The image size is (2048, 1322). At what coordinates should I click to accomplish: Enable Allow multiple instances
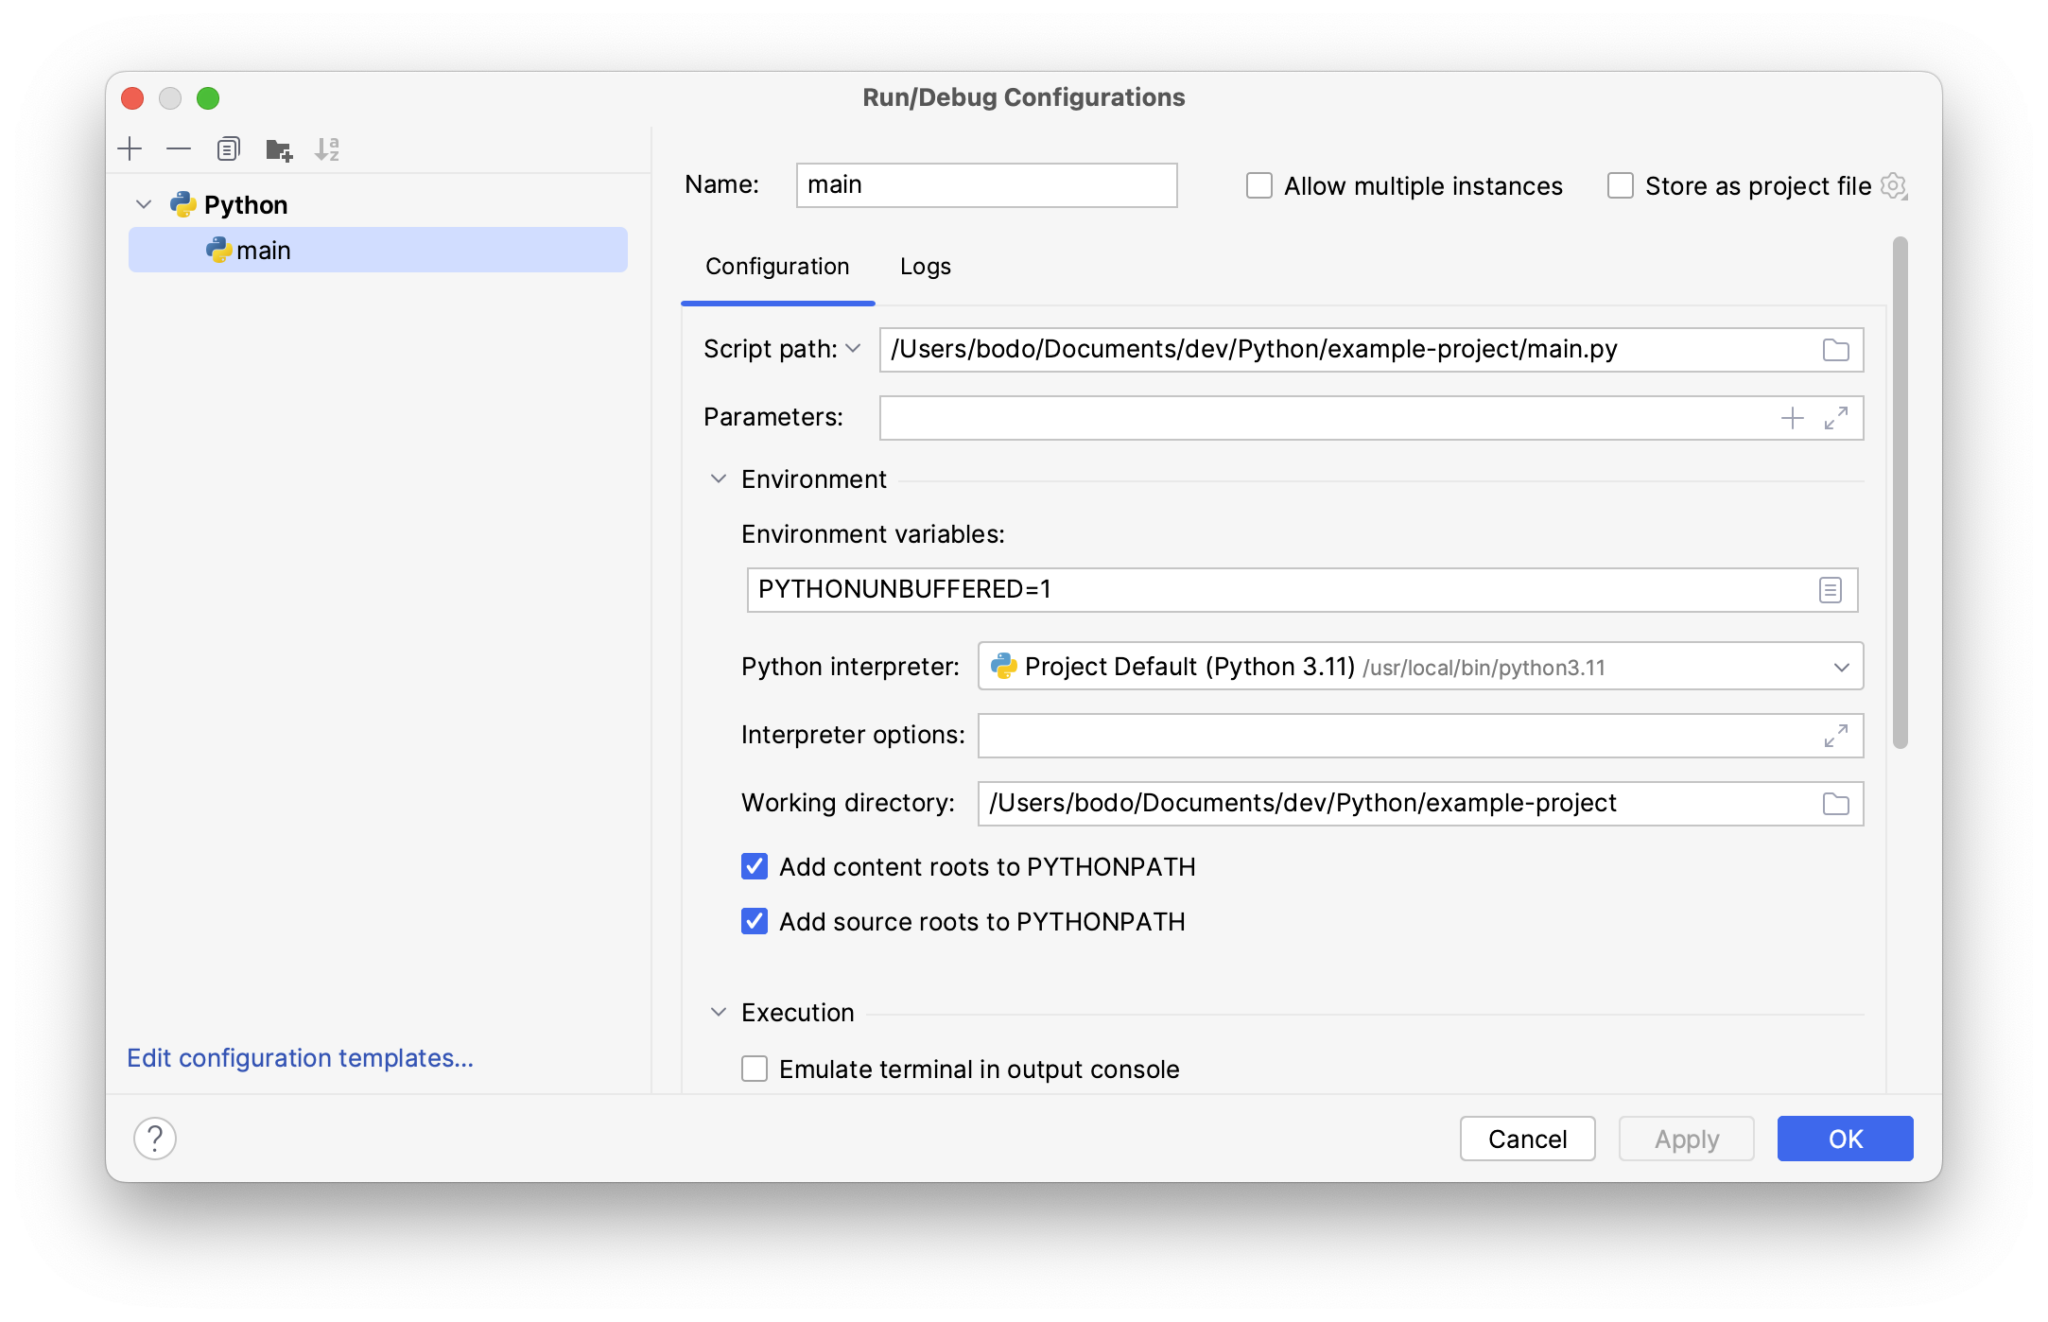point(1259,185)
